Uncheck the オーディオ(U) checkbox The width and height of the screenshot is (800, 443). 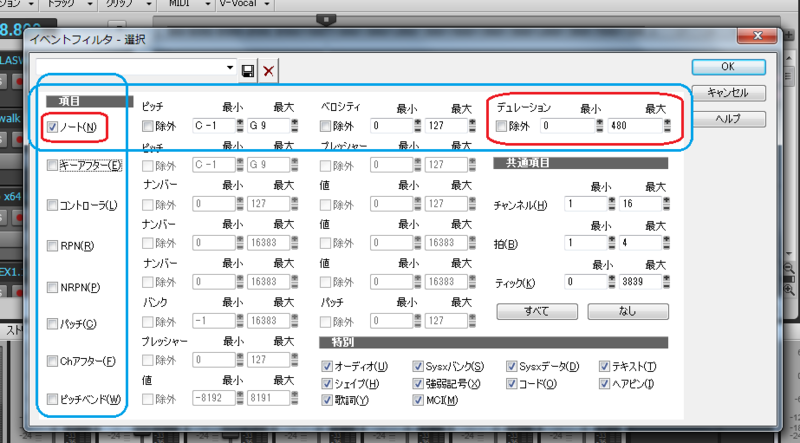click(x=327, y=366)
